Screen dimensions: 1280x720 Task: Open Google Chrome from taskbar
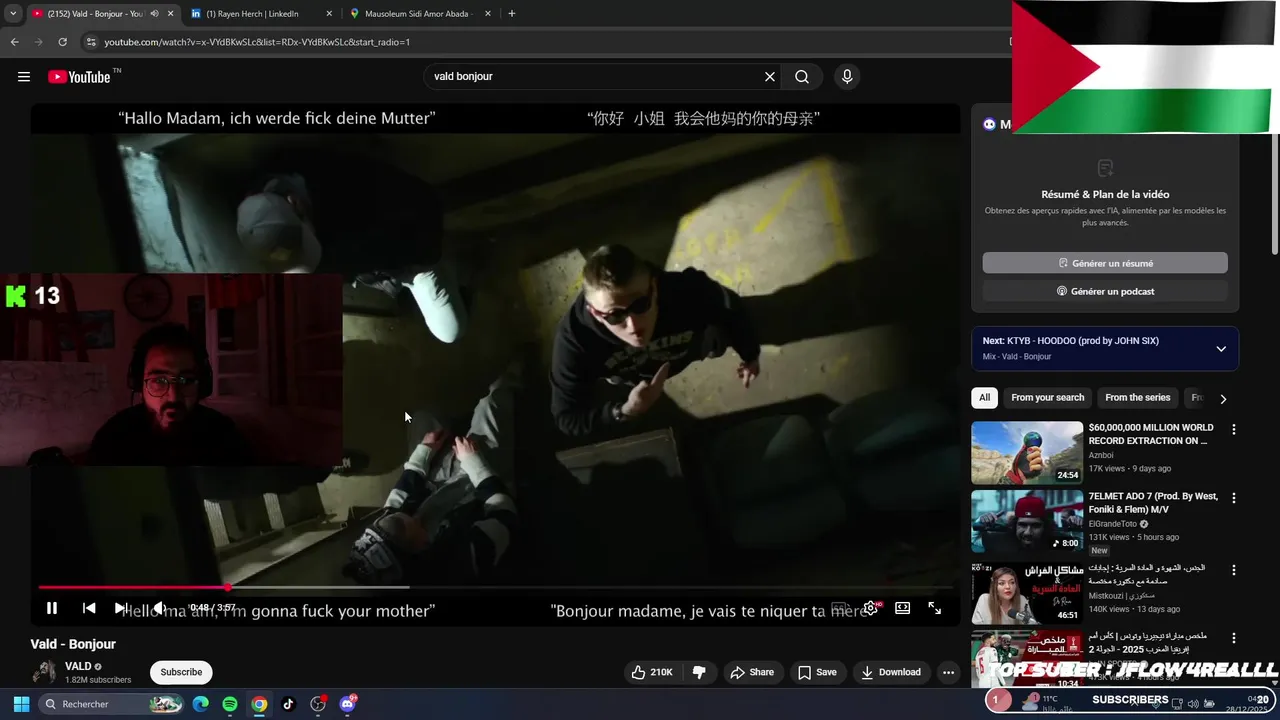(259, 704)
